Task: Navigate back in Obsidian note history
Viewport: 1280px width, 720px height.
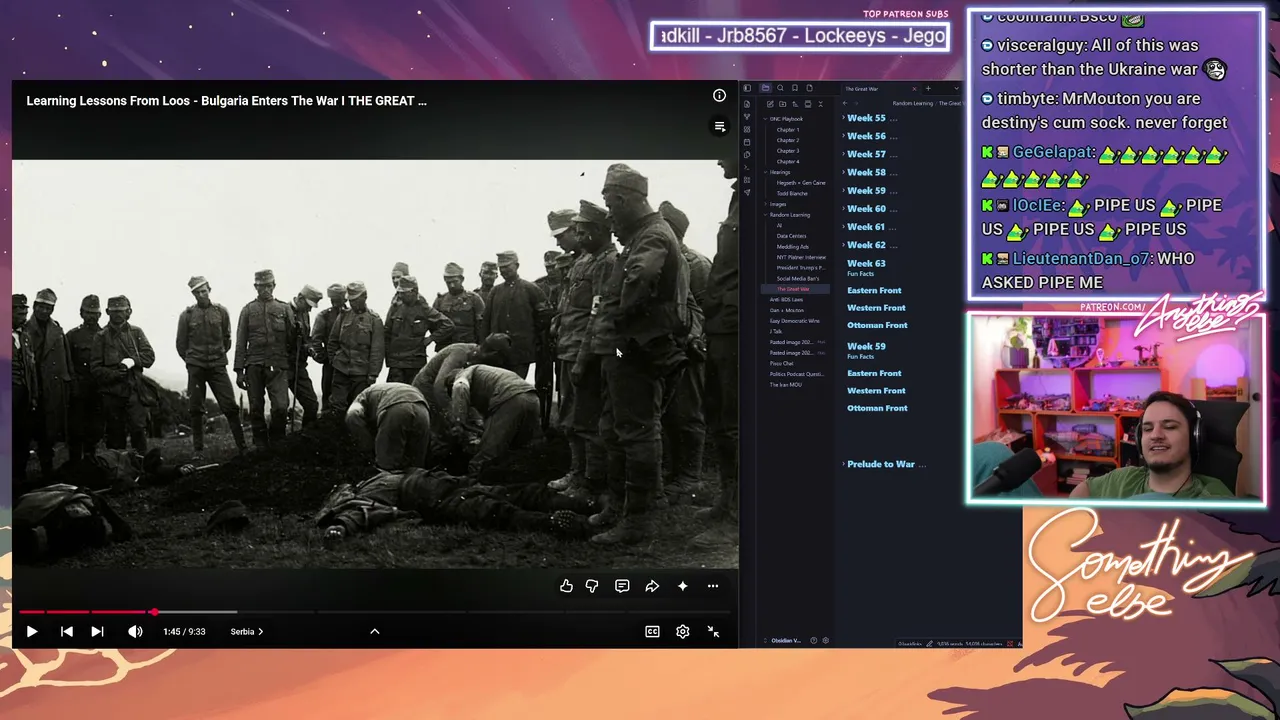Action: 845,103
